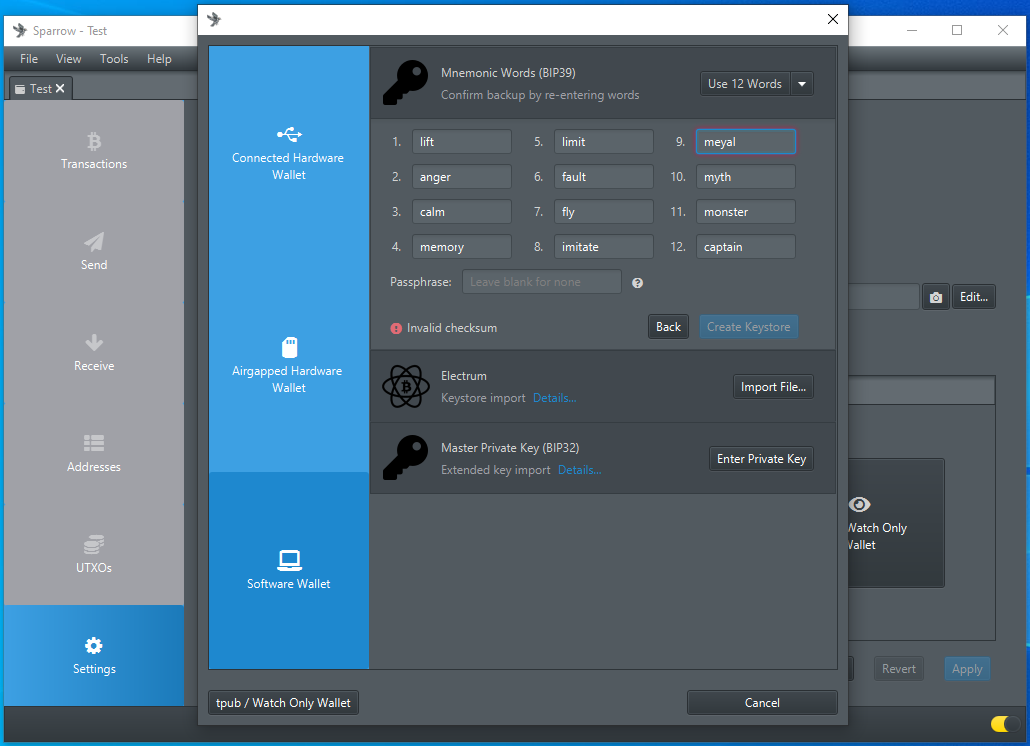This screenshot has width=1030, height=746.
Task: Click the Mnemonic Words key icon
Action: click(x=405, y=83)
